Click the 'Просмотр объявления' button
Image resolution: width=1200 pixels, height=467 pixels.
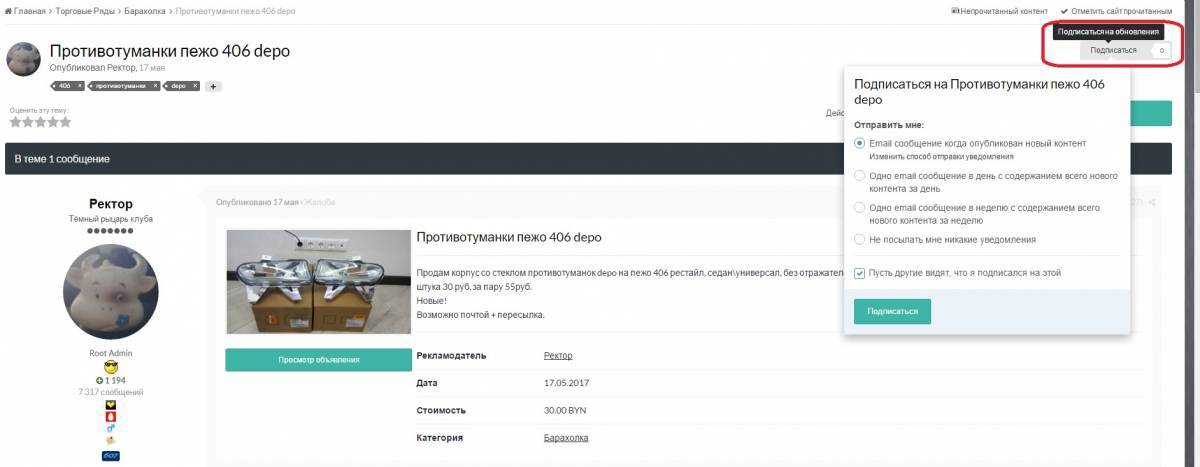(x=318, y=360)
